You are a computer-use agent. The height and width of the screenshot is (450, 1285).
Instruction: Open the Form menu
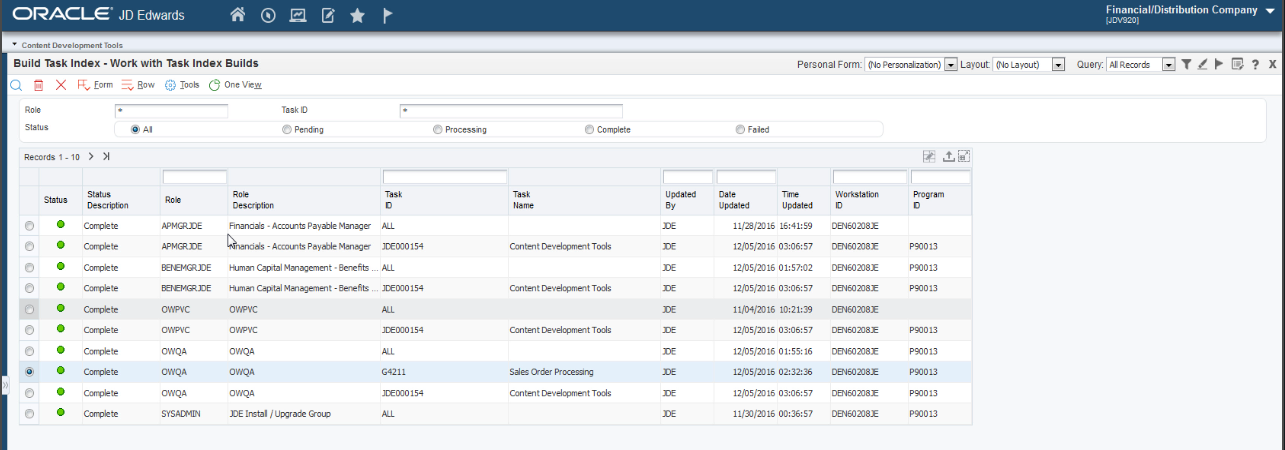pyautogui.click(x=96, y=85)
